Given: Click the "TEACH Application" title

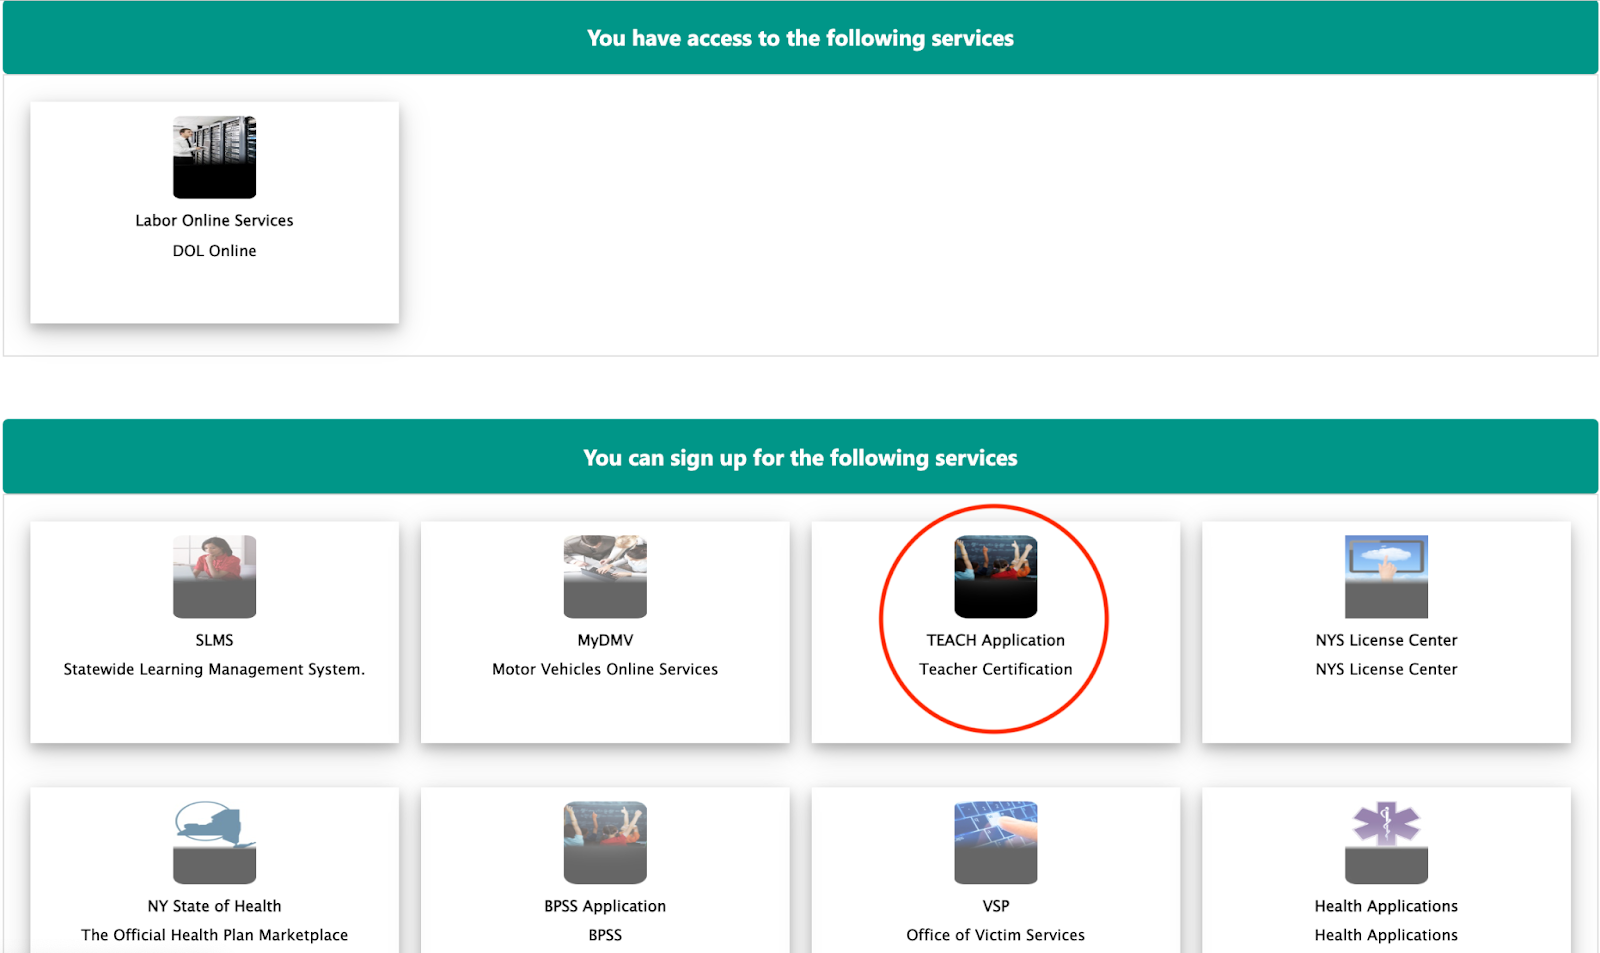Looking at the screenshot, I should [996, 640].
